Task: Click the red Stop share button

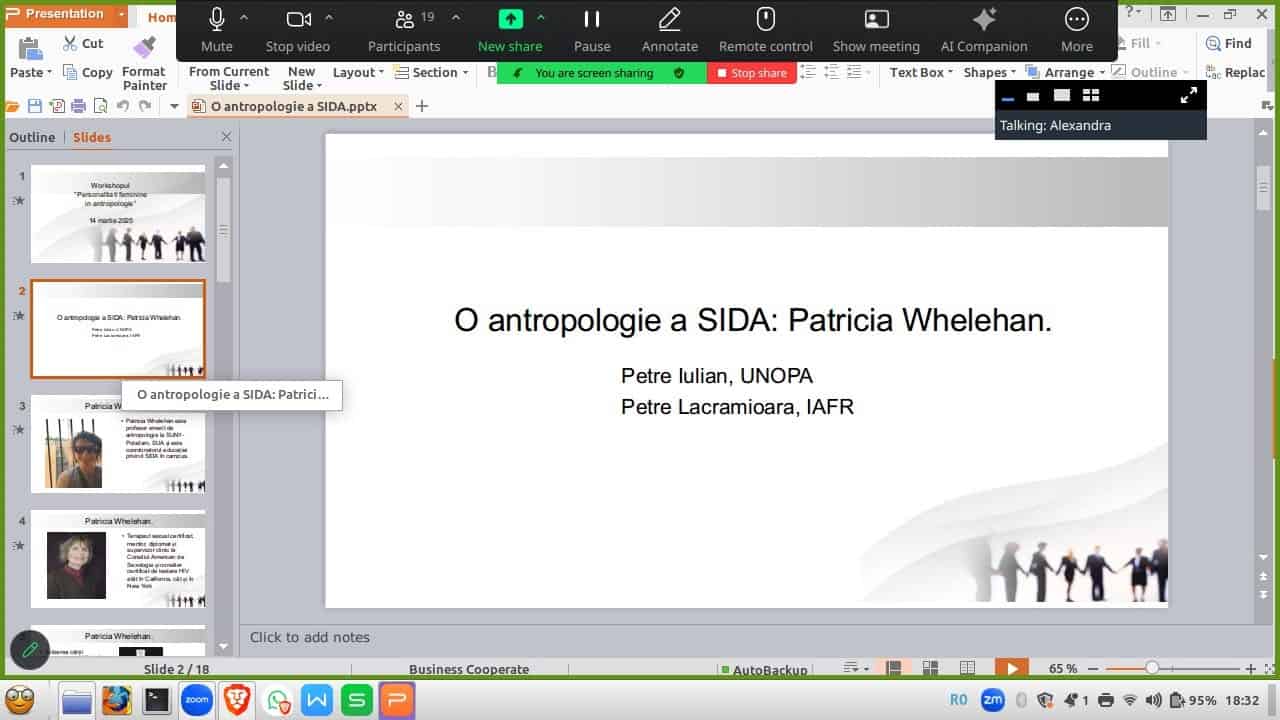Action: pos(752,73)
